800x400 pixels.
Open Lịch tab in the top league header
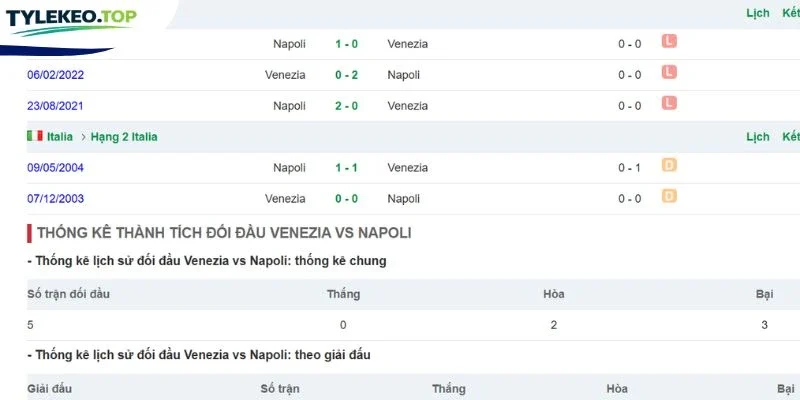click(758, 13)
